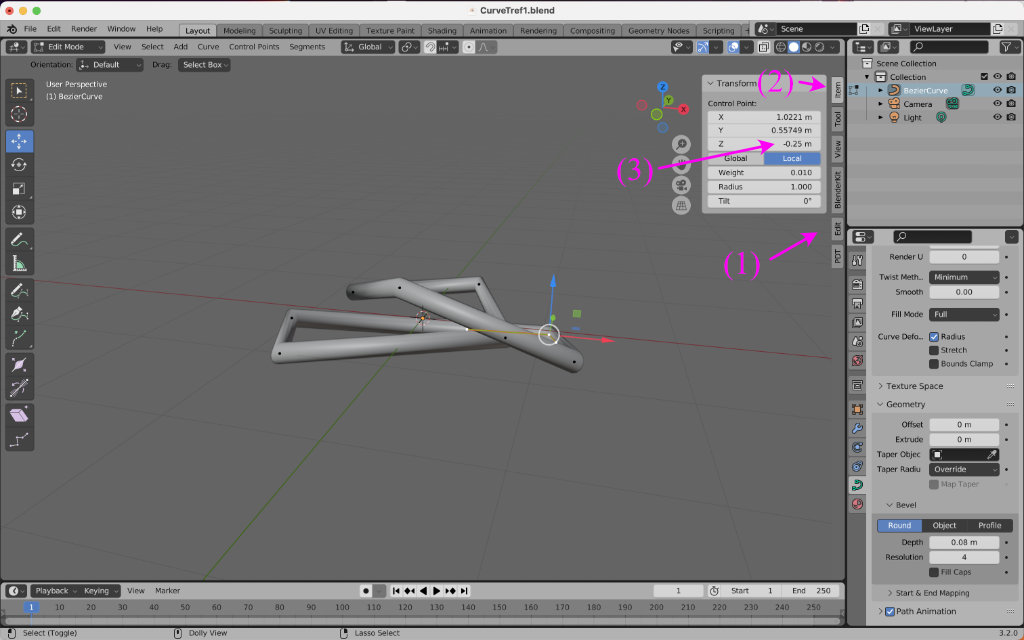1024x640 pixels.
Task: Click the camera view viewport icon
Action: (681, 185)
